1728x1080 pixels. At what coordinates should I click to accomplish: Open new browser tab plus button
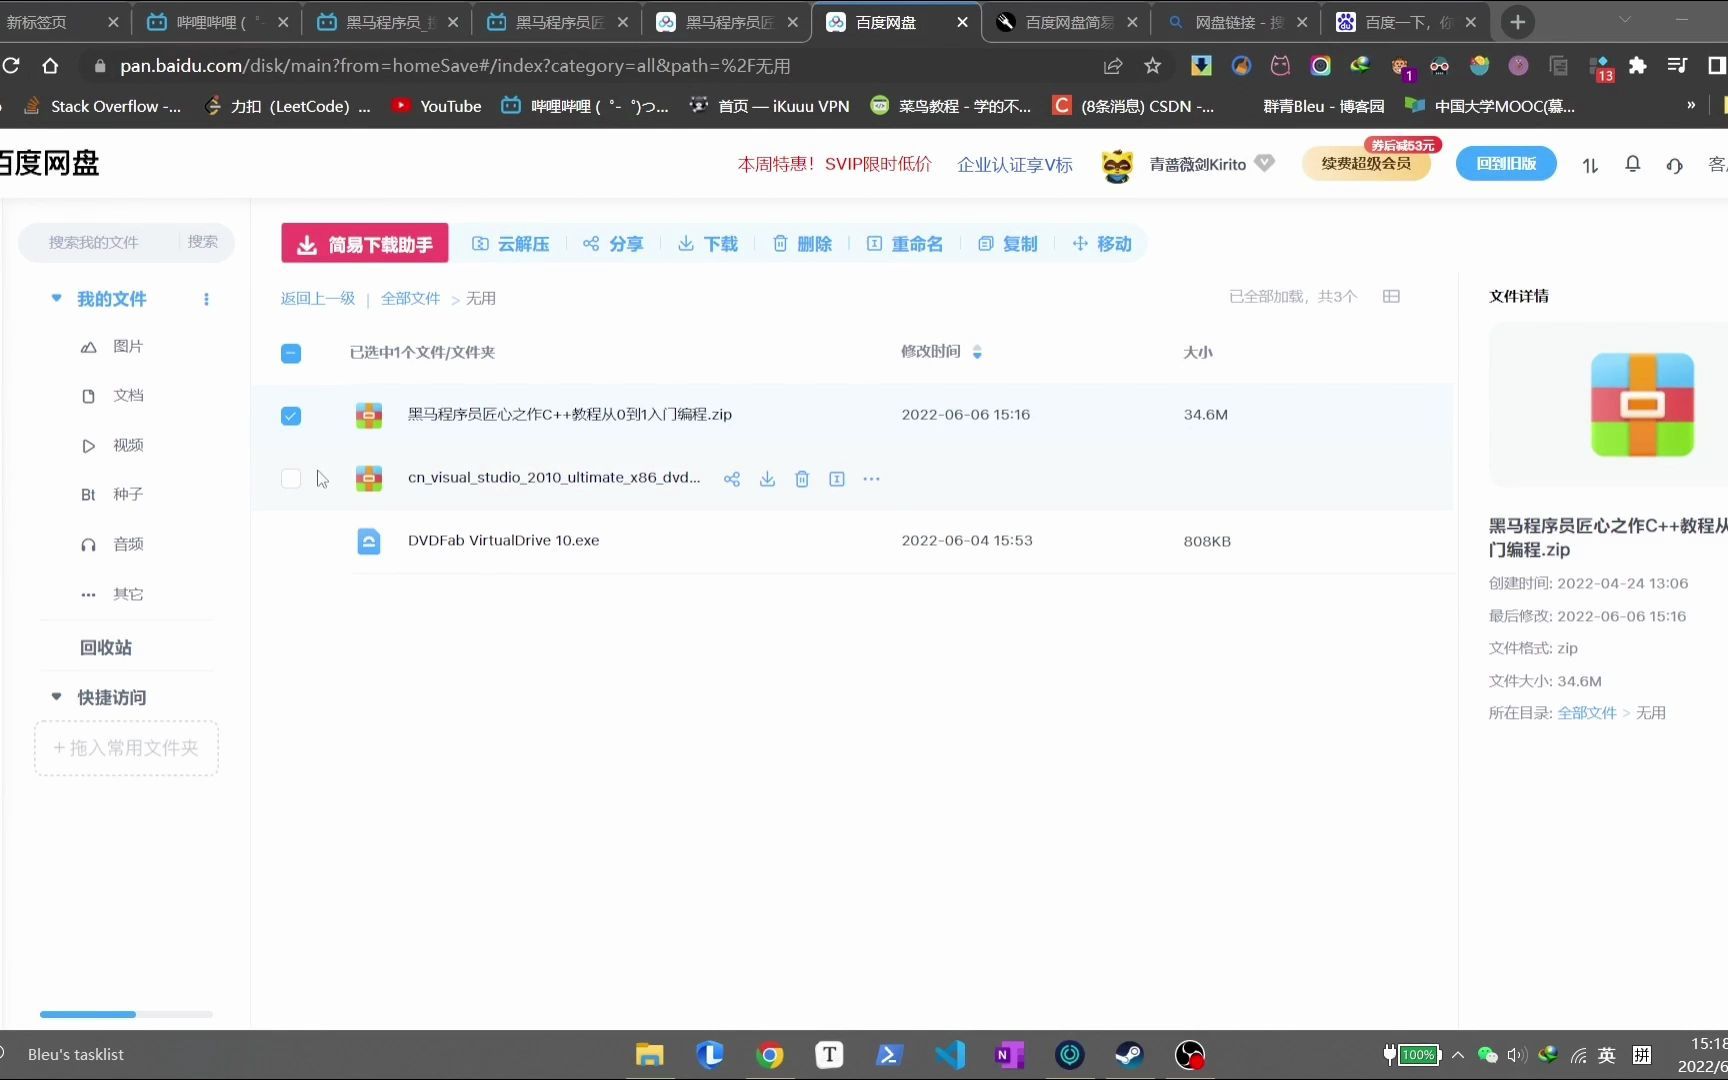tap(1518, 22)
